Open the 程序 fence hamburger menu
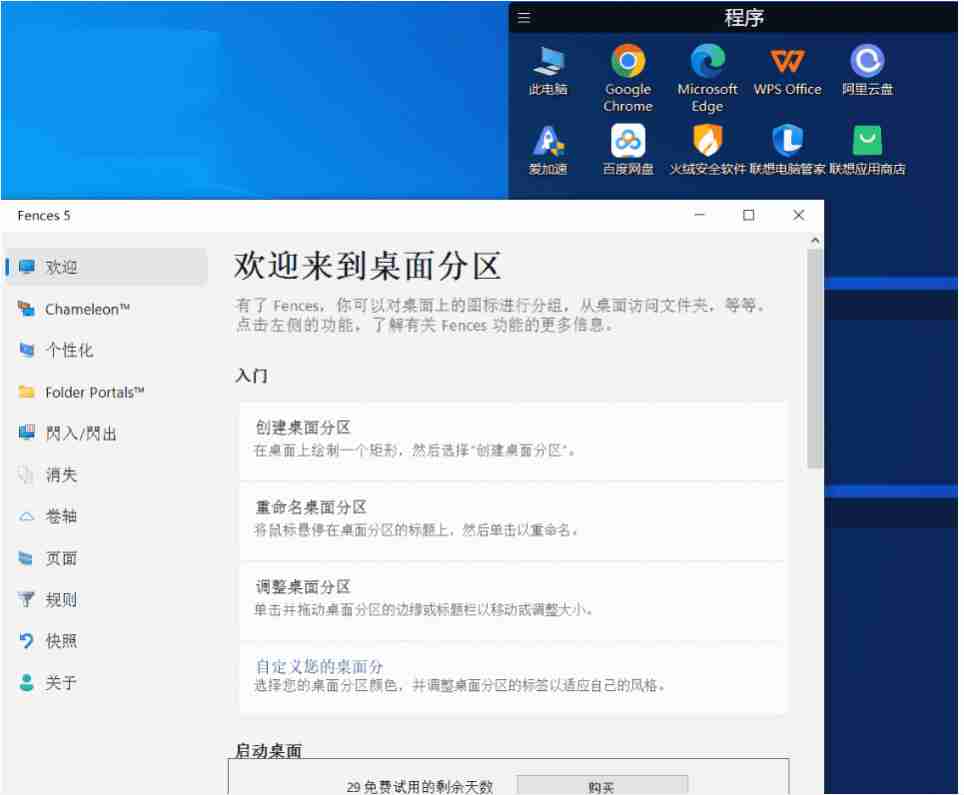The image size is (964, 795). 524,17
